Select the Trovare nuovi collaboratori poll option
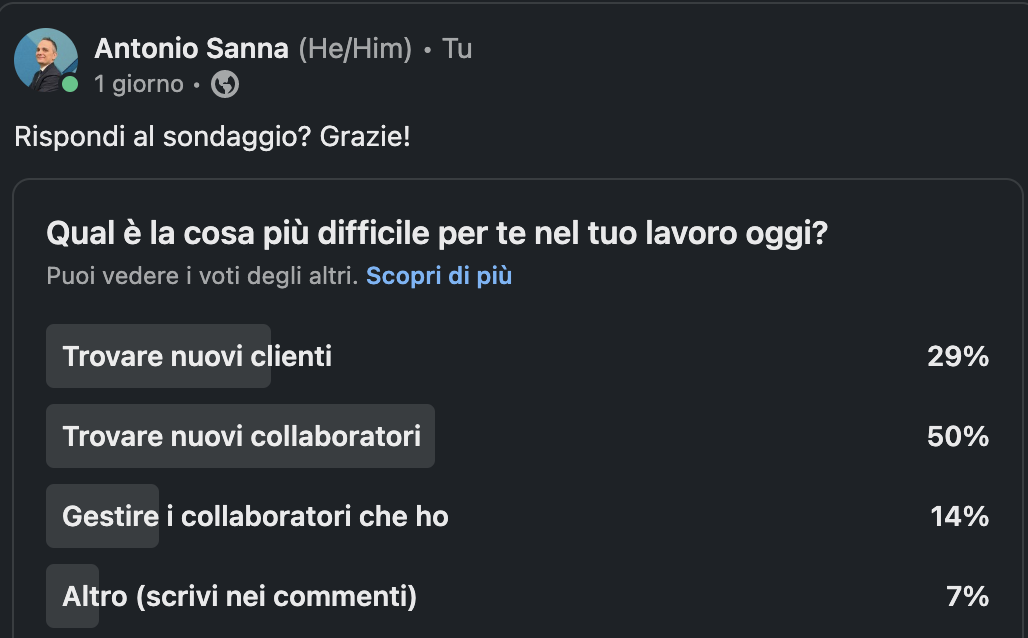This screenshot has height=638, width=1028. (x=518, y=436)
